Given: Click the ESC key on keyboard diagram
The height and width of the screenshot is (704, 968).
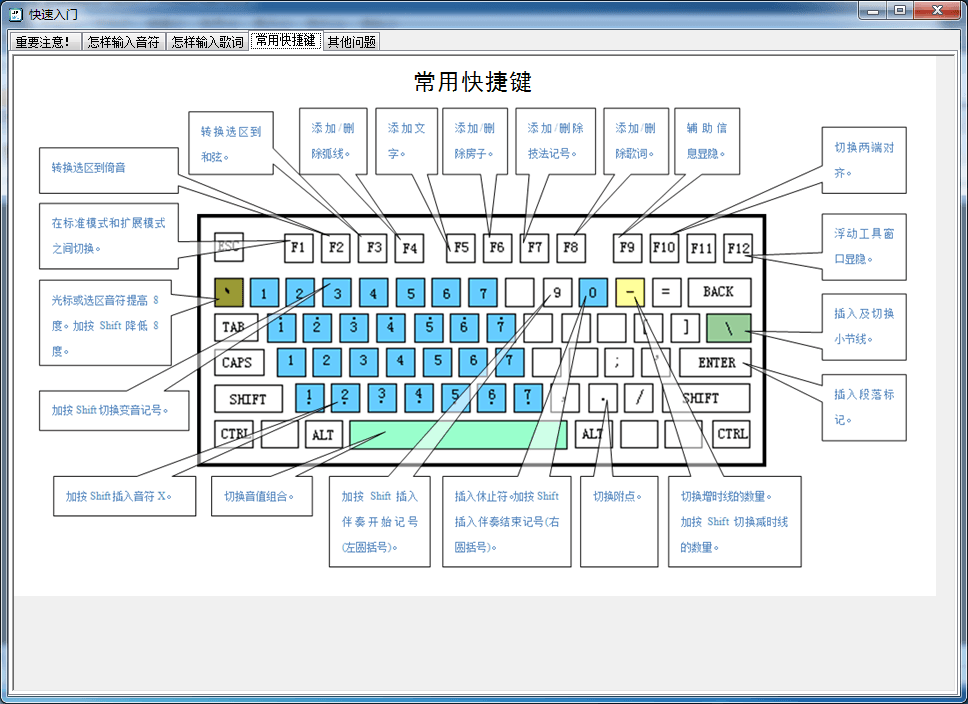Looking at the screenshot, I should (229, 247).
